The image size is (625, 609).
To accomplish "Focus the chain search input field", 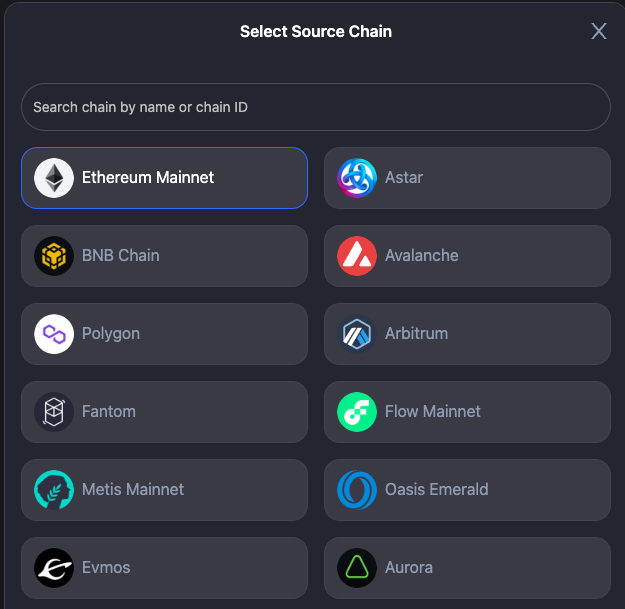I will point(315,107).
